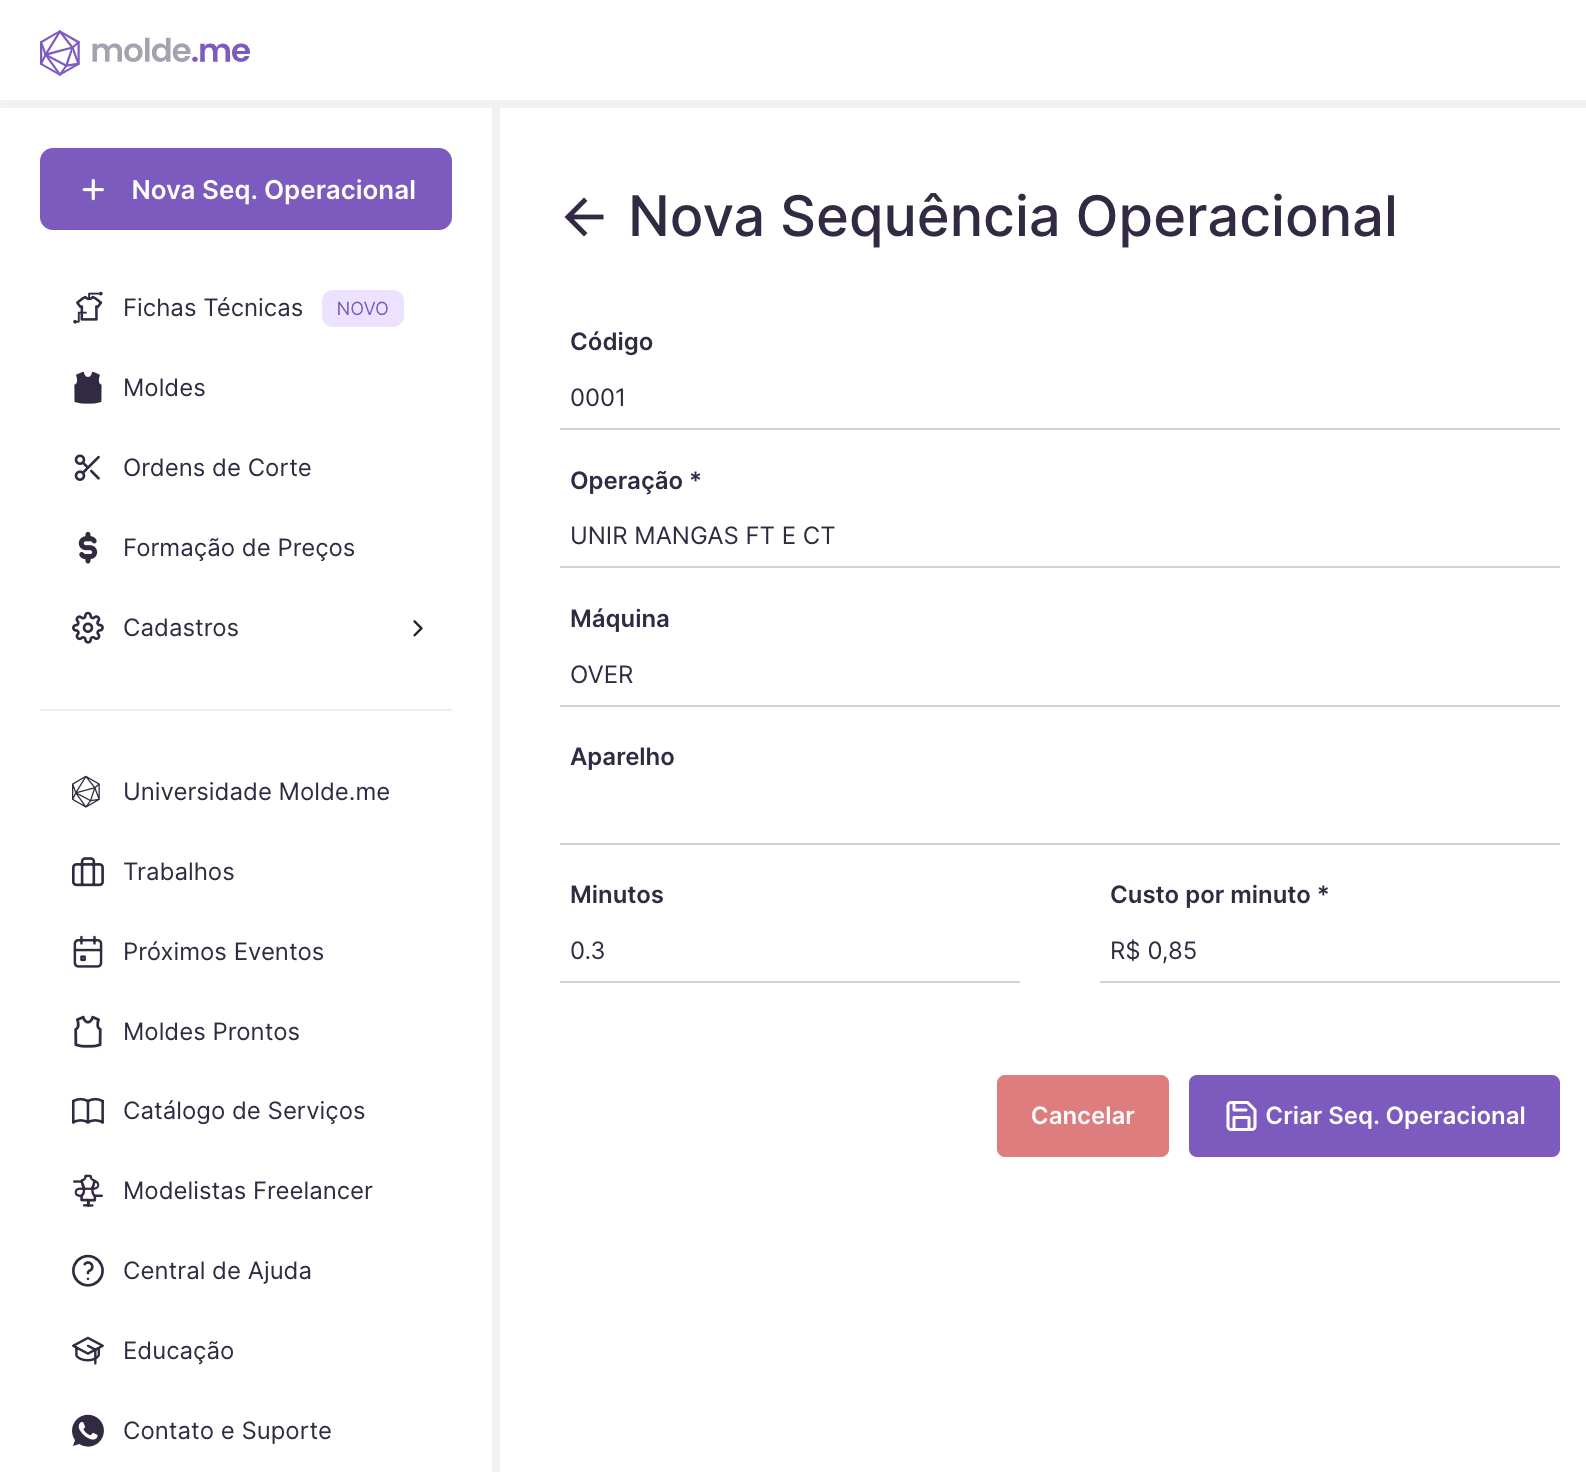The width and height of the screenshot is (1586, 1472).
Task: Click the Máquina label
Action: coord(620,619)
